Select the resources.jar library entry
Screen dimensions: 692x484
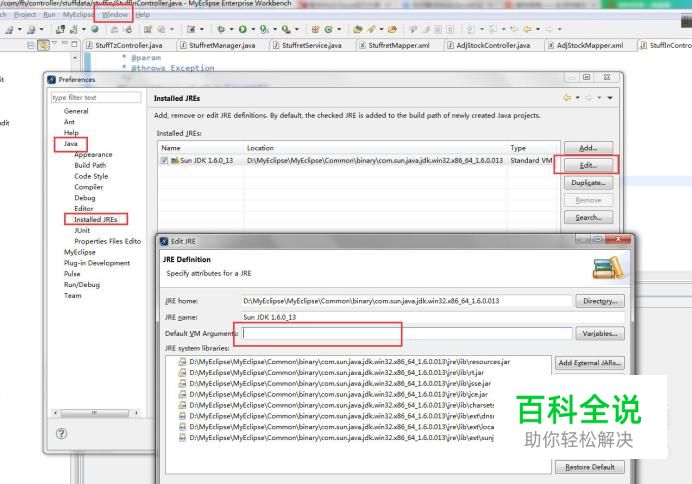pyautogui.click(x=344, y=361)
